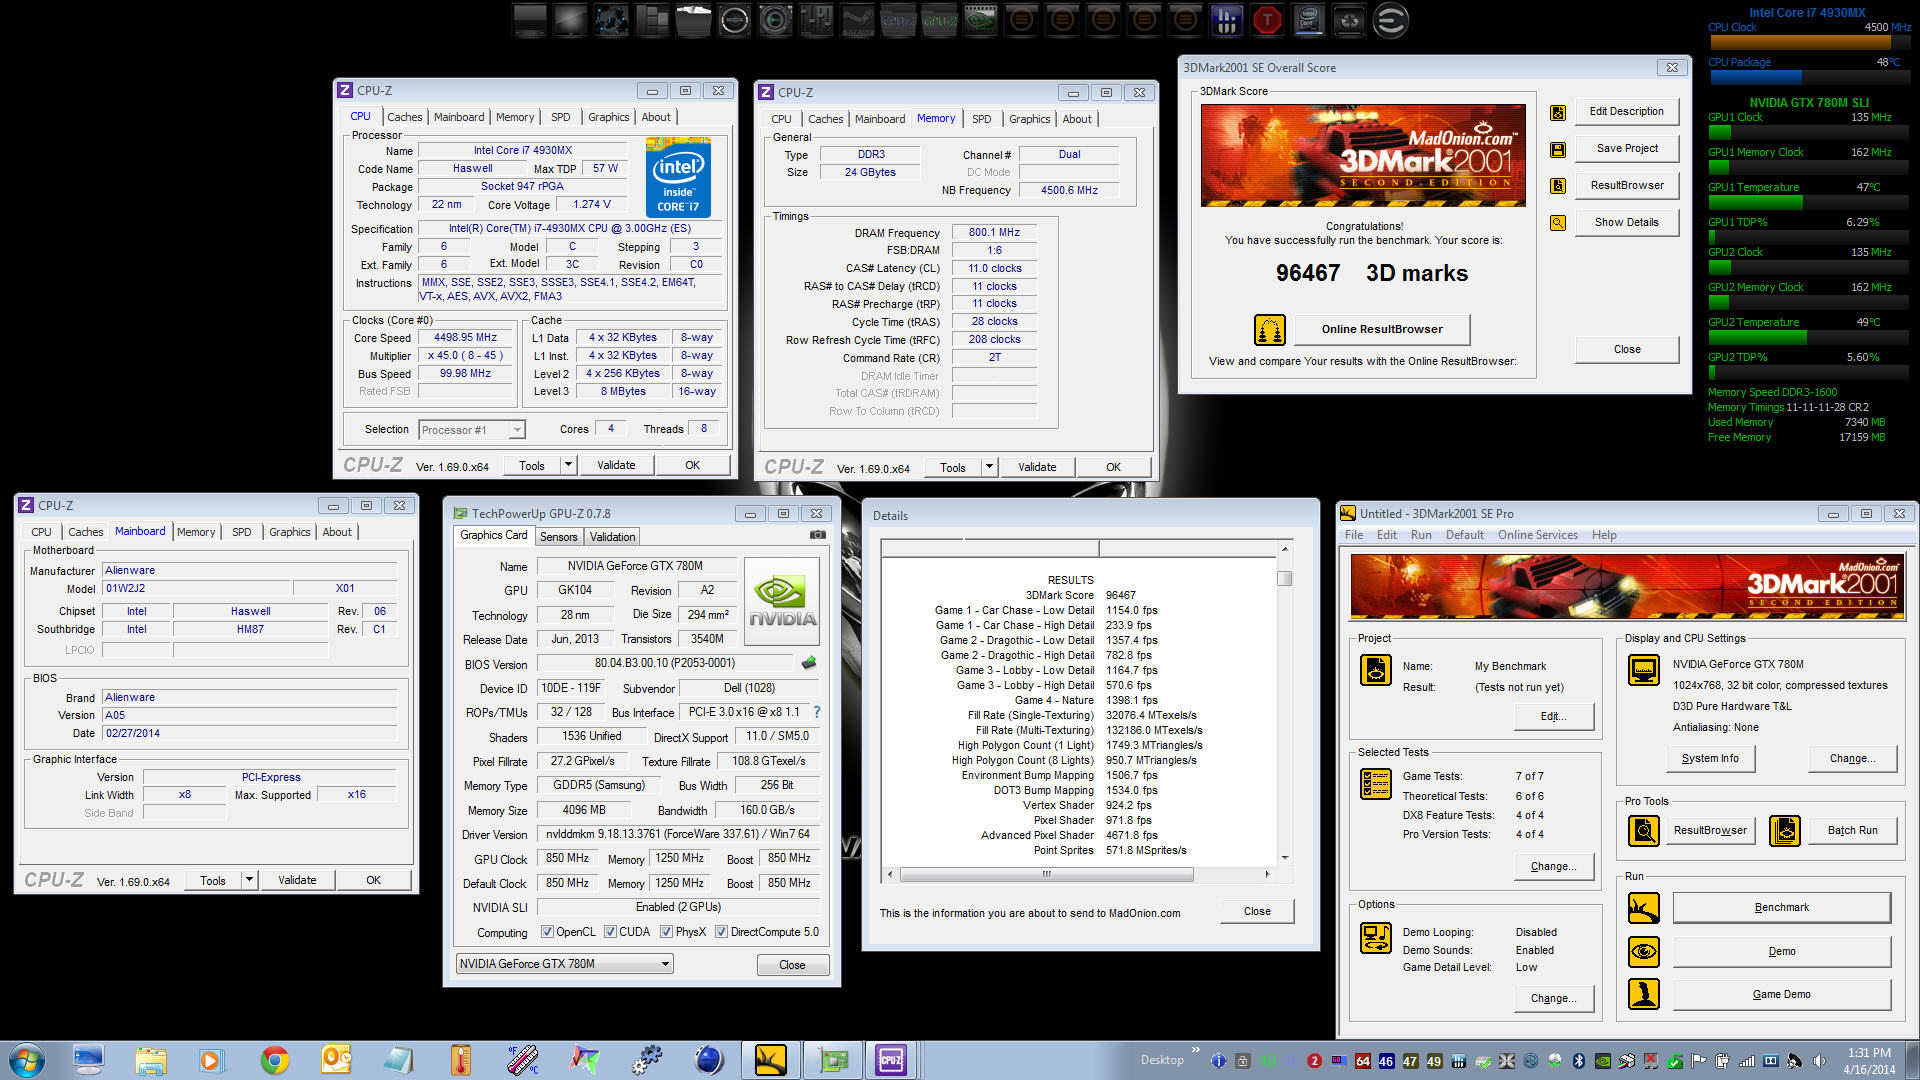Open Outlook from the taskbar

click(x=336, y=1060)
